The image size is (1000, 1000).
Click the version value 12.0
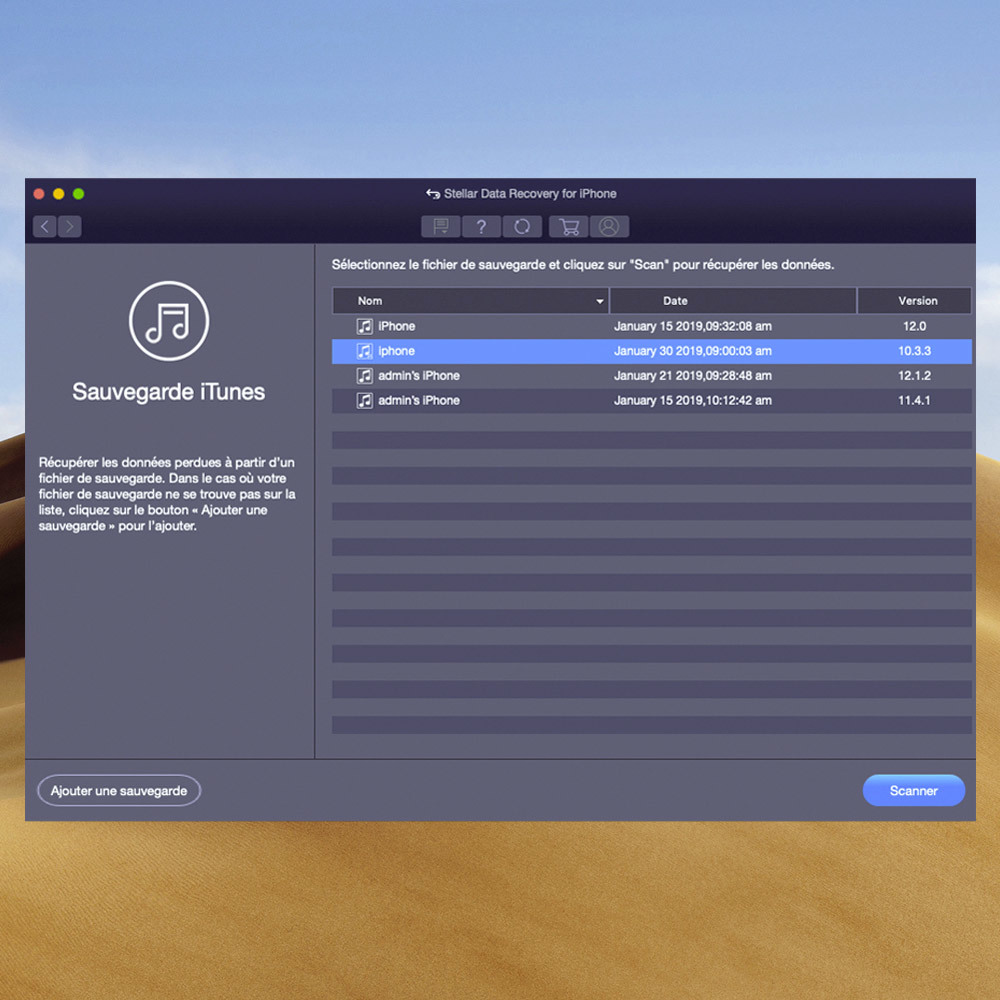coord(915,327)
